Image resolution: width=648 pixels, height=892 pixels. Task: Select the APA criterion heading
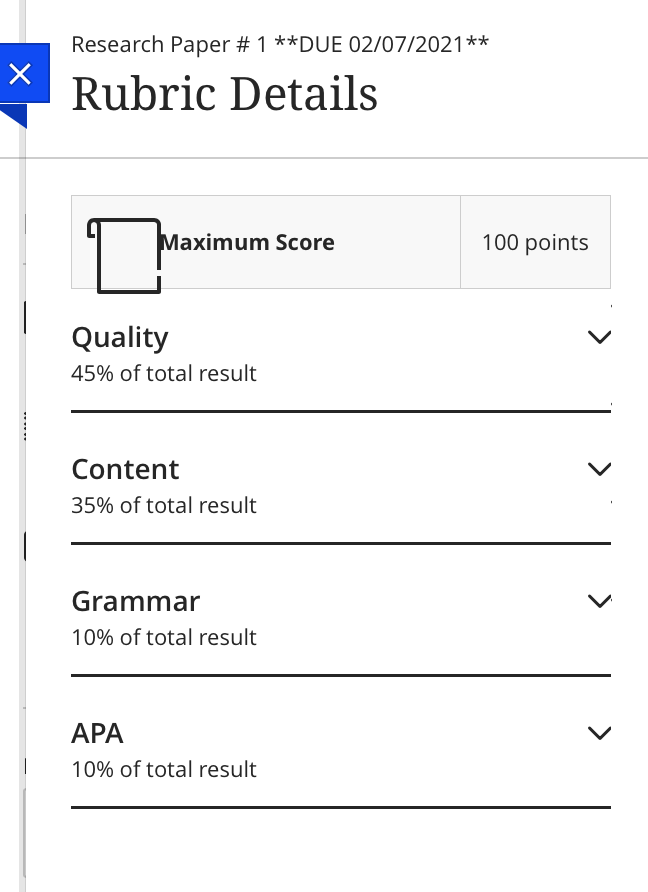[x=97, y=733]
